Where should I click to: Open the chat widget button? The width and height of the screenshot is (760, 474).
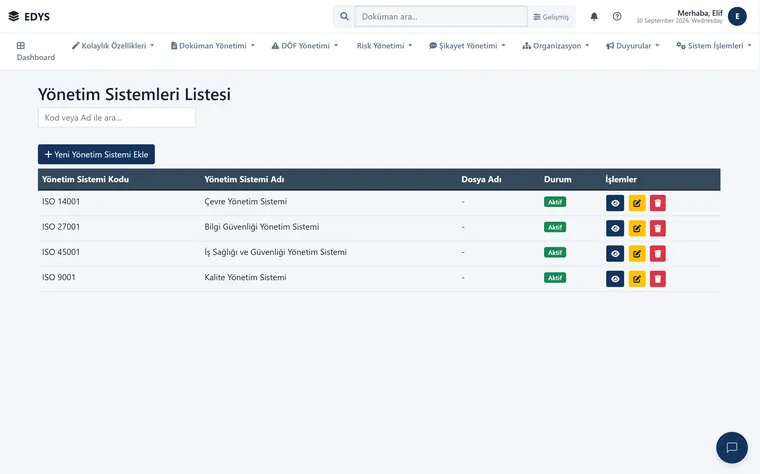(732, 447)
